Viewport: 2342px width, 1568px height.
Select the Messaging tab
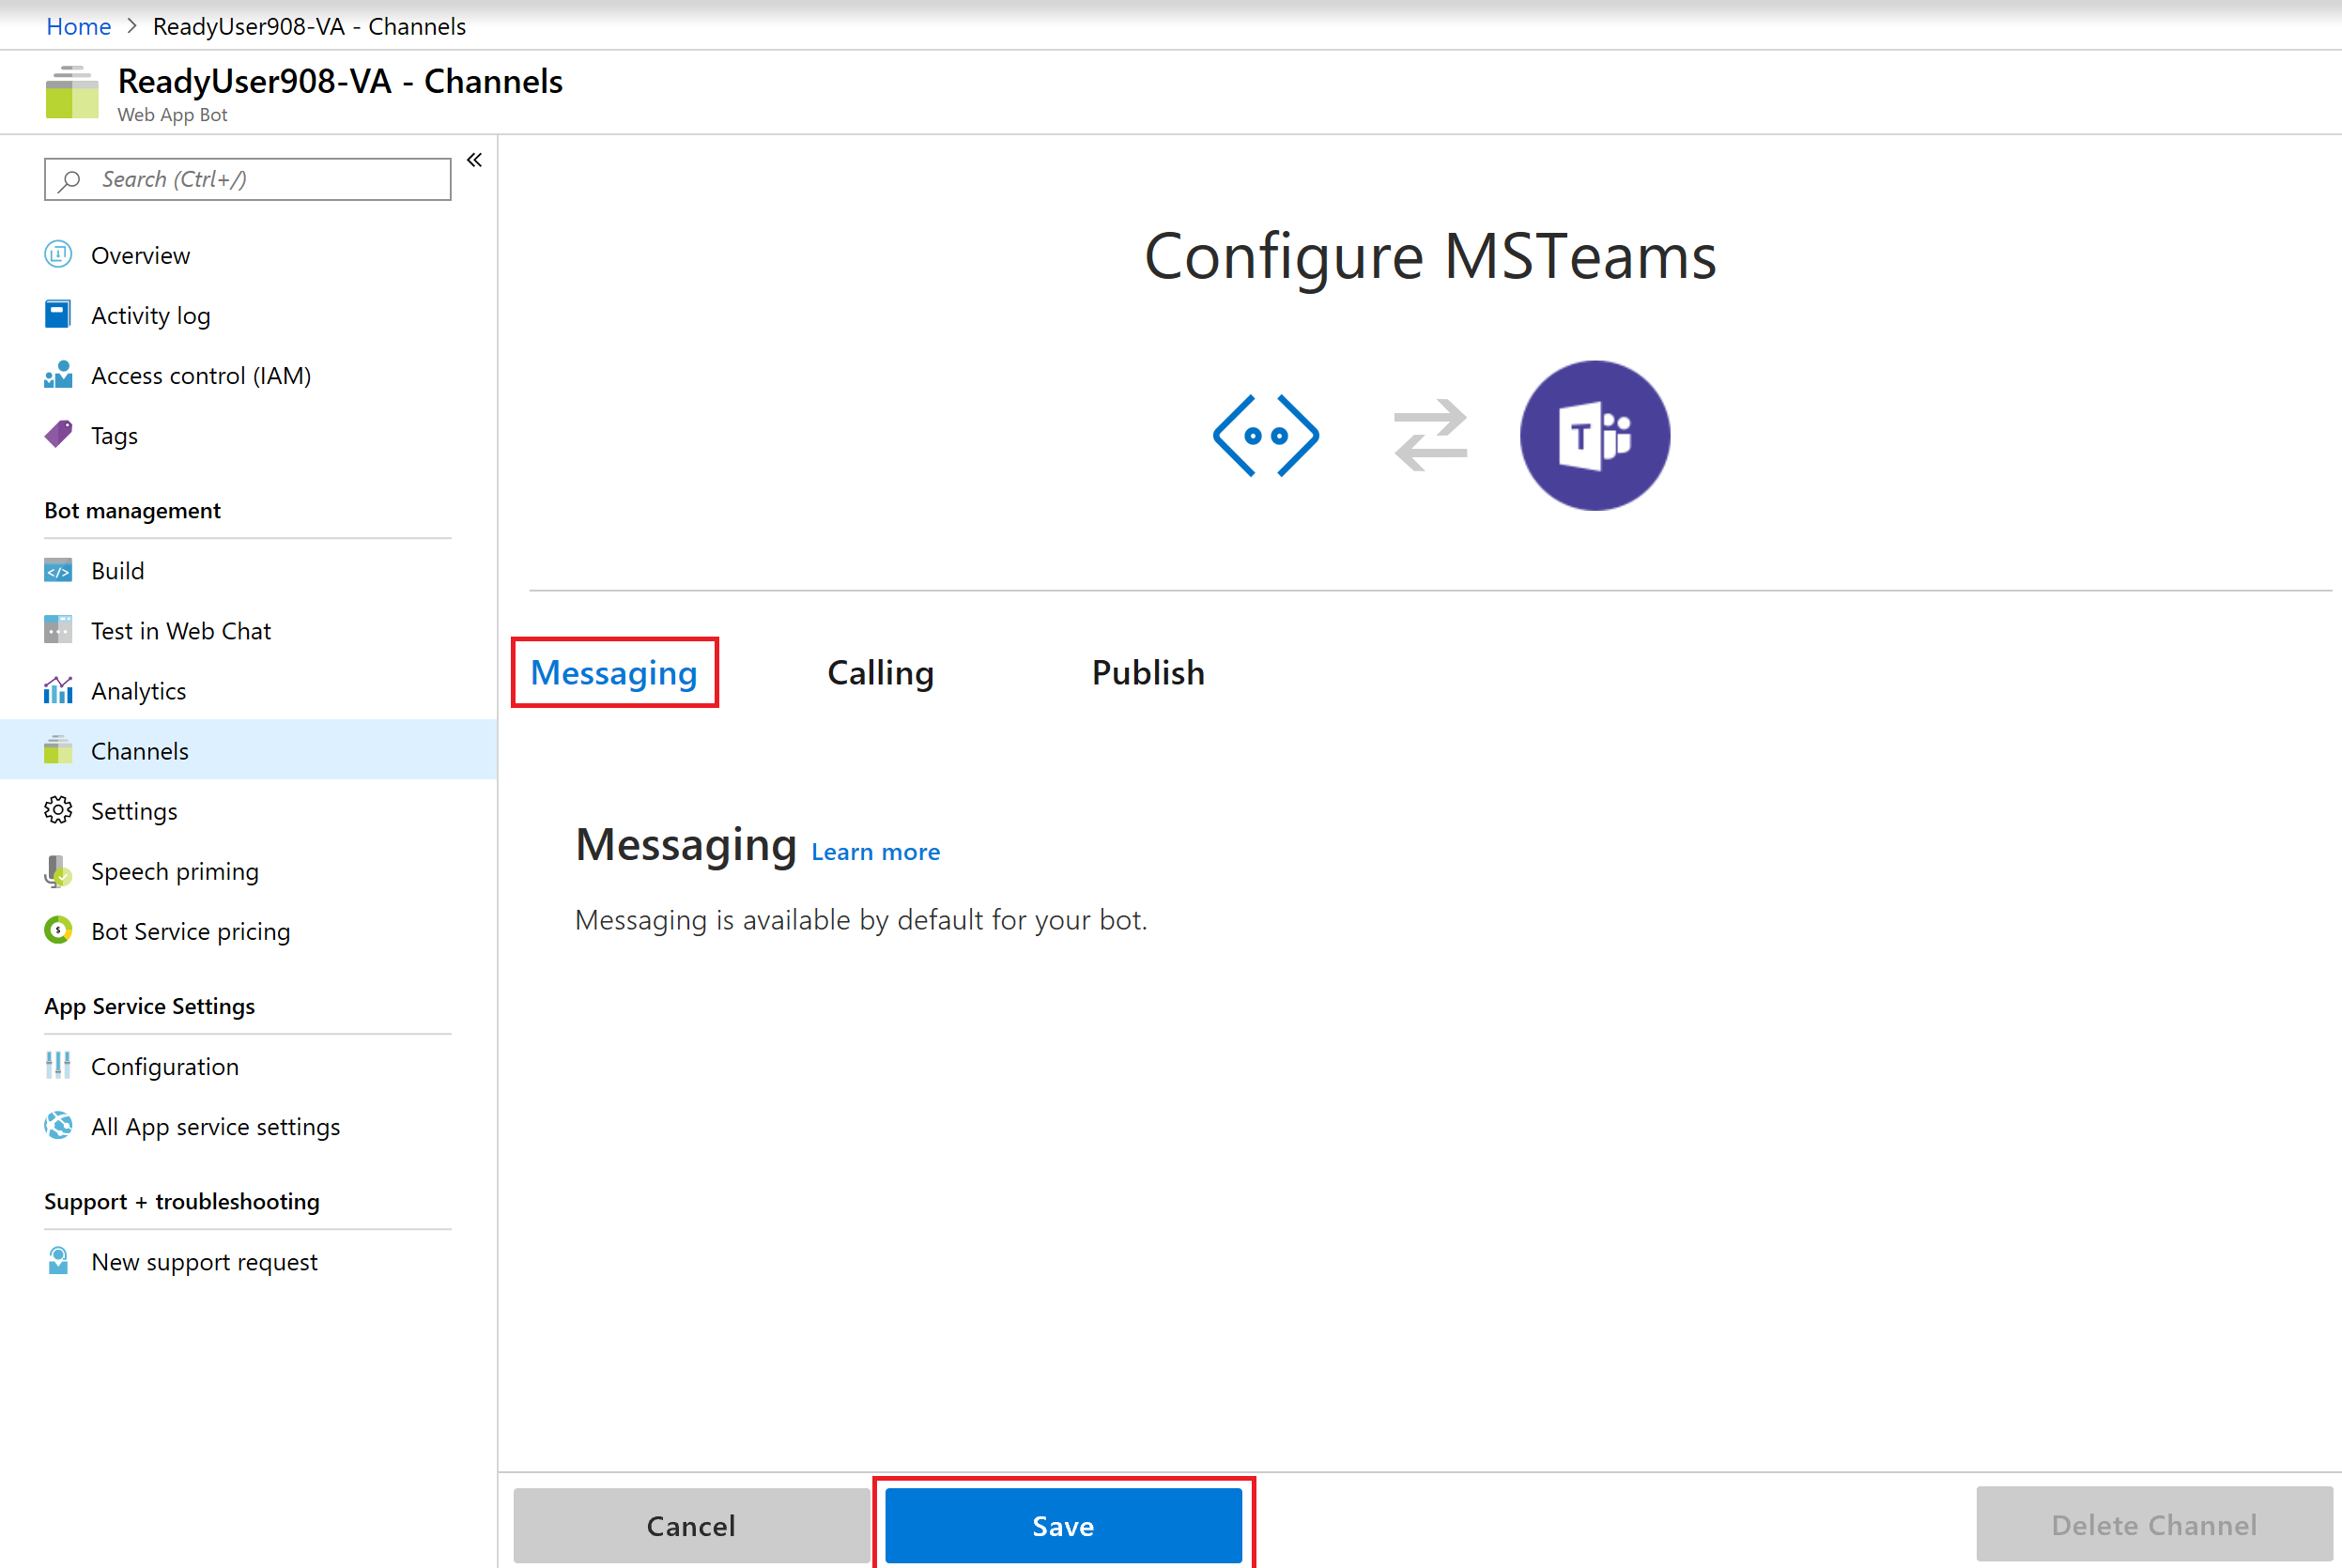click(x=614, y=672)
